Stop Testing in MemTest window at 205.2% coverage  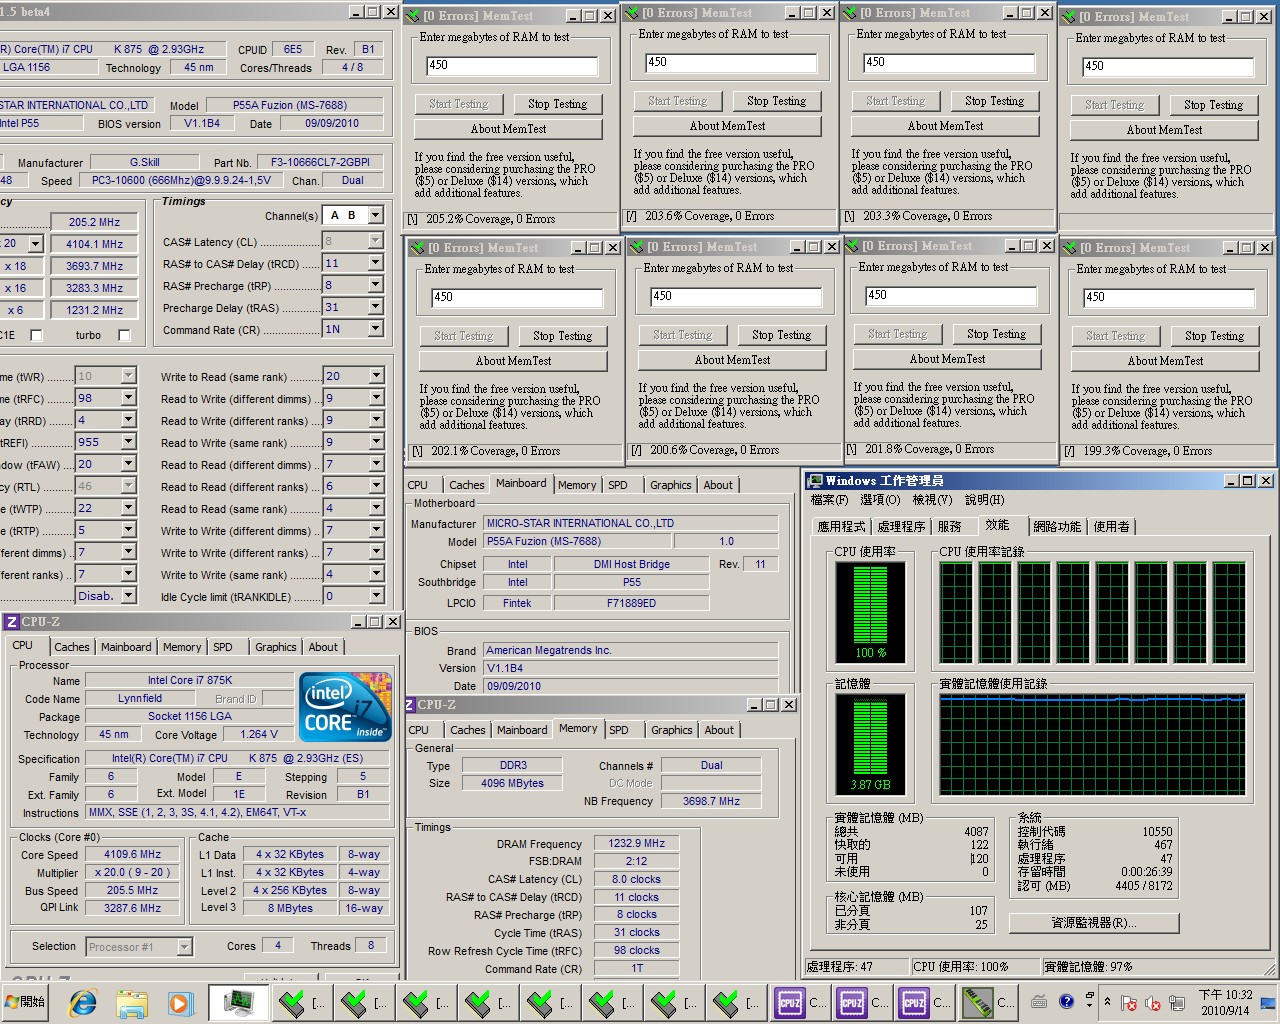click(558, 104)
